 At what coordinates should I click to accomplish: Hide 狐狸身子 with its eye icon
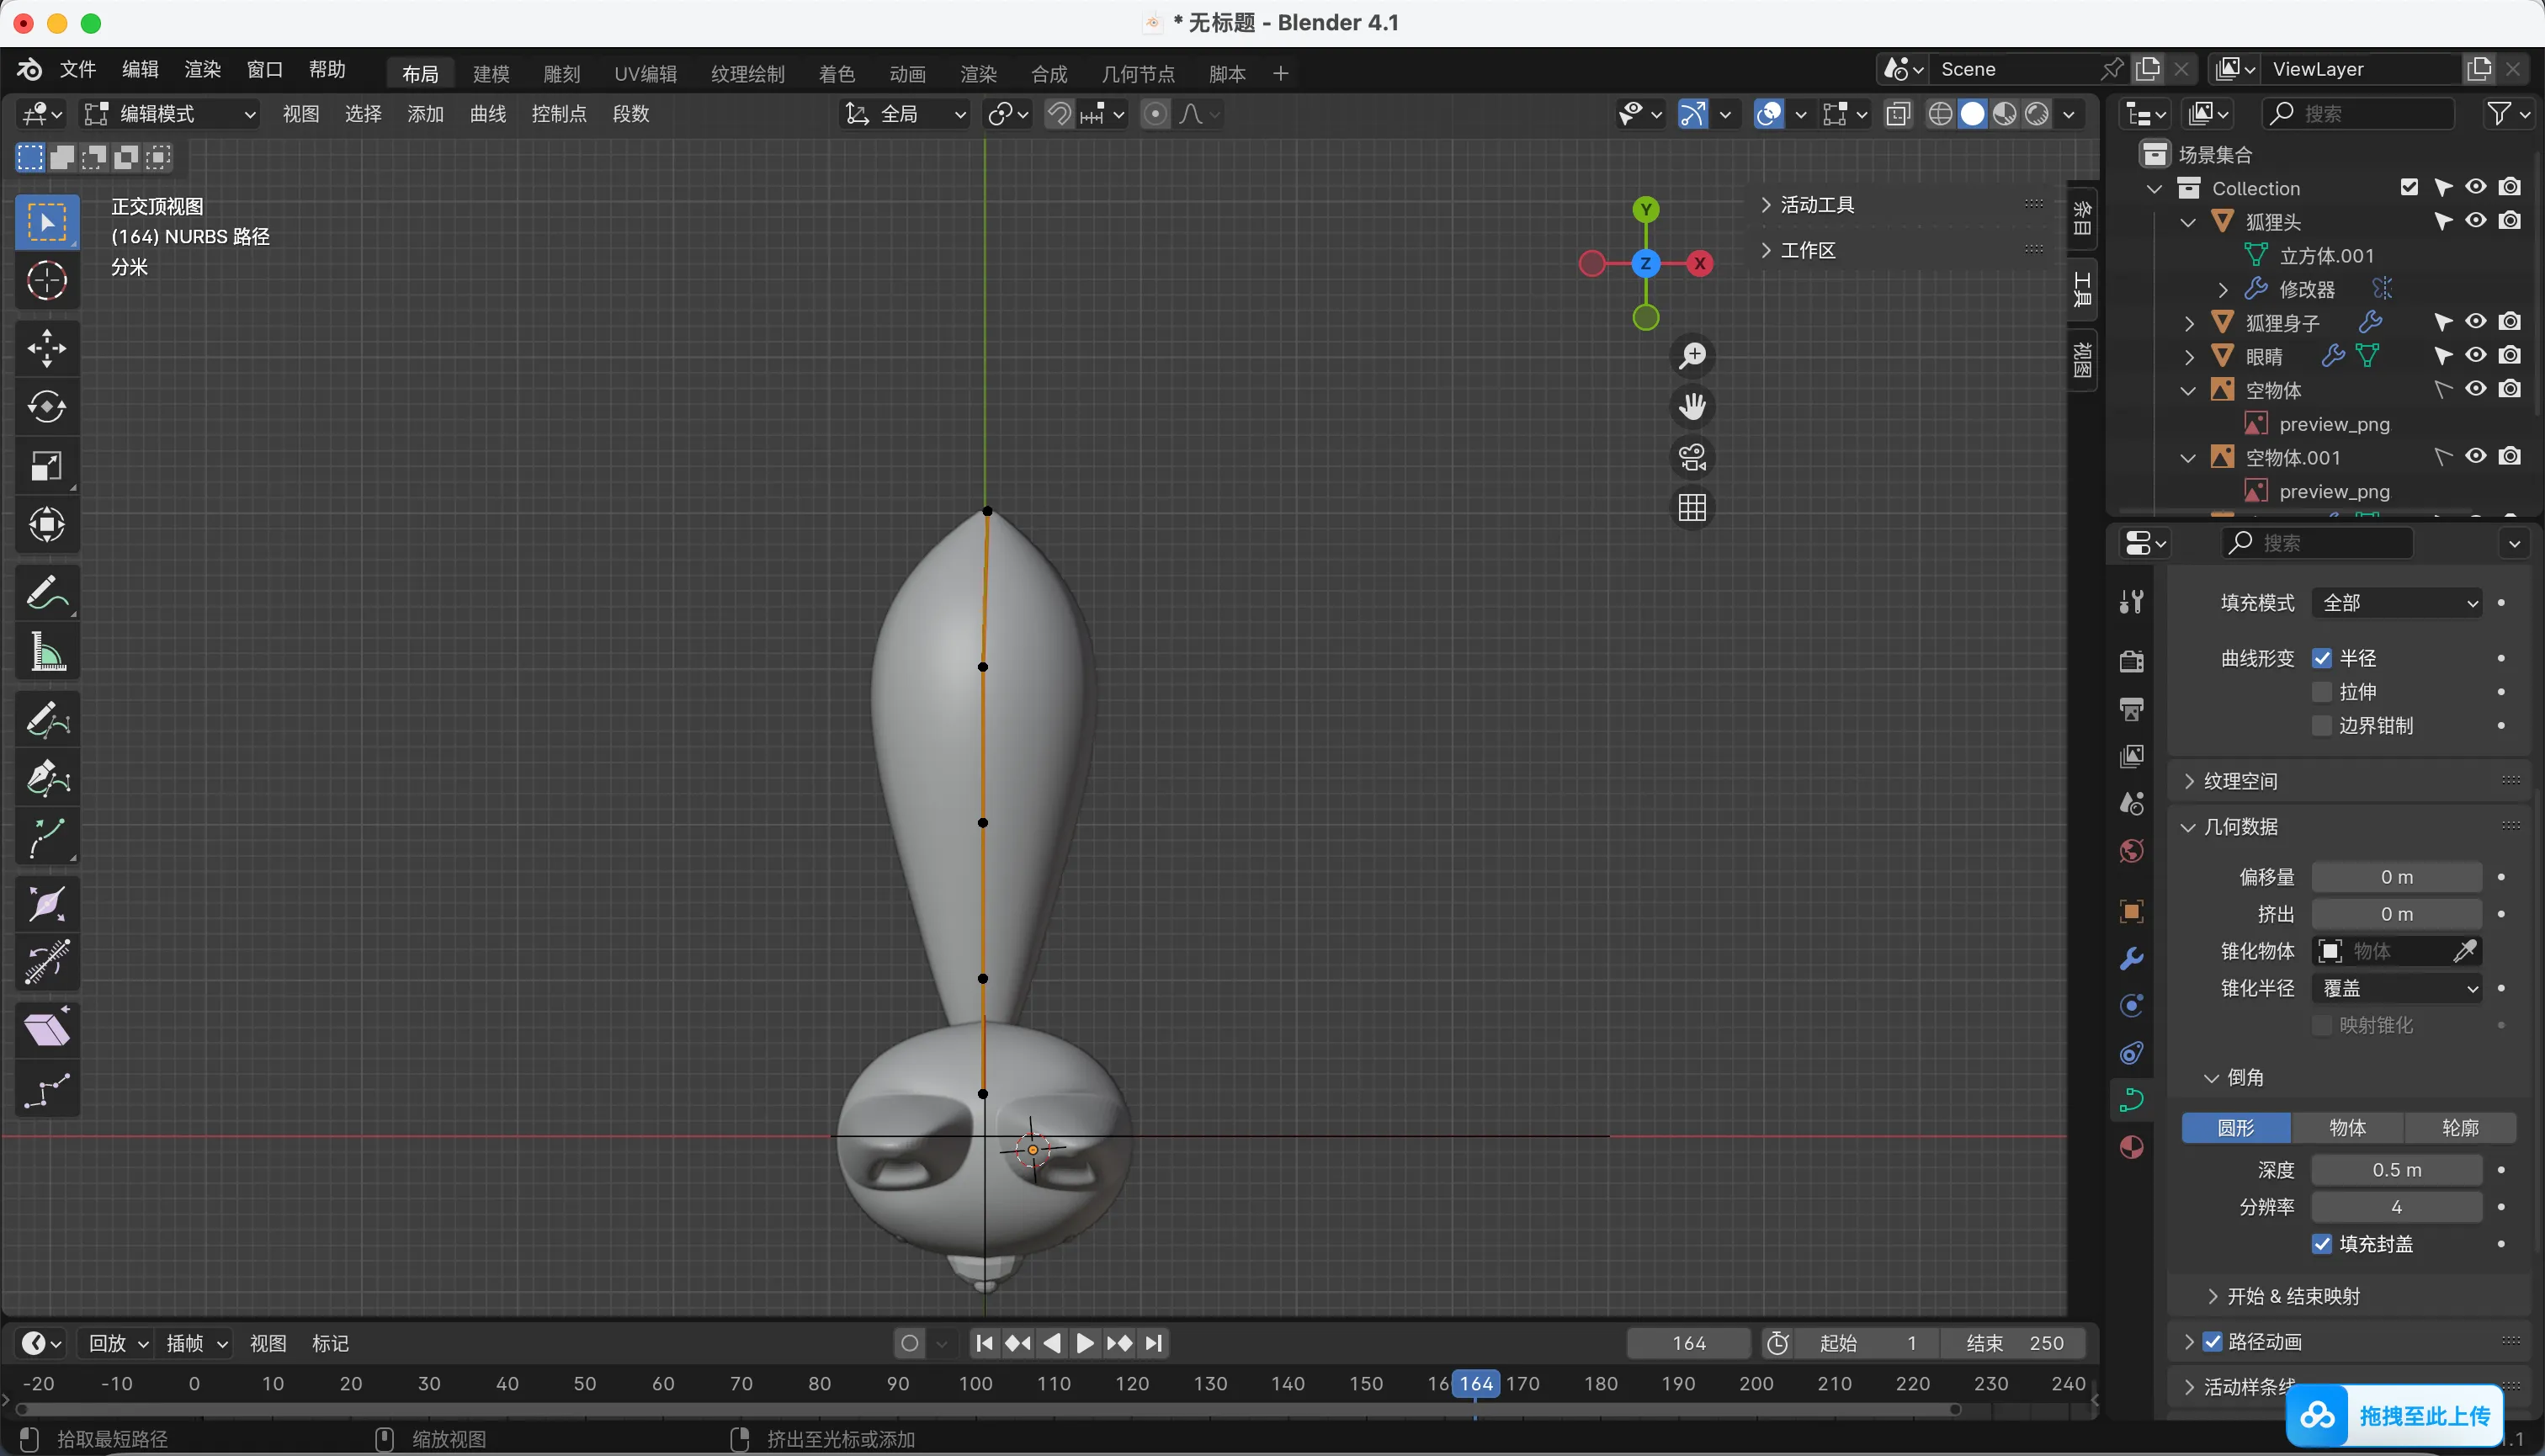[x=2475, y=322]
